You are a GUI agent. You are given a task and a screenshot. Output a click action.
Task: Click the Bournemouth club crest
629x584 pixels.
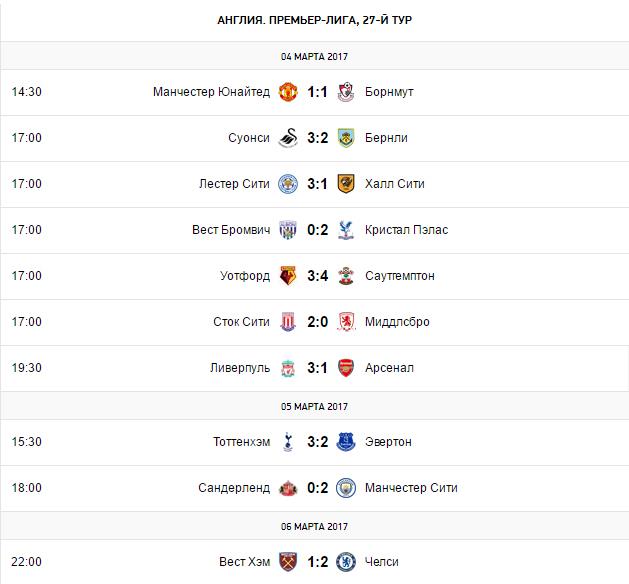point(346,92)
